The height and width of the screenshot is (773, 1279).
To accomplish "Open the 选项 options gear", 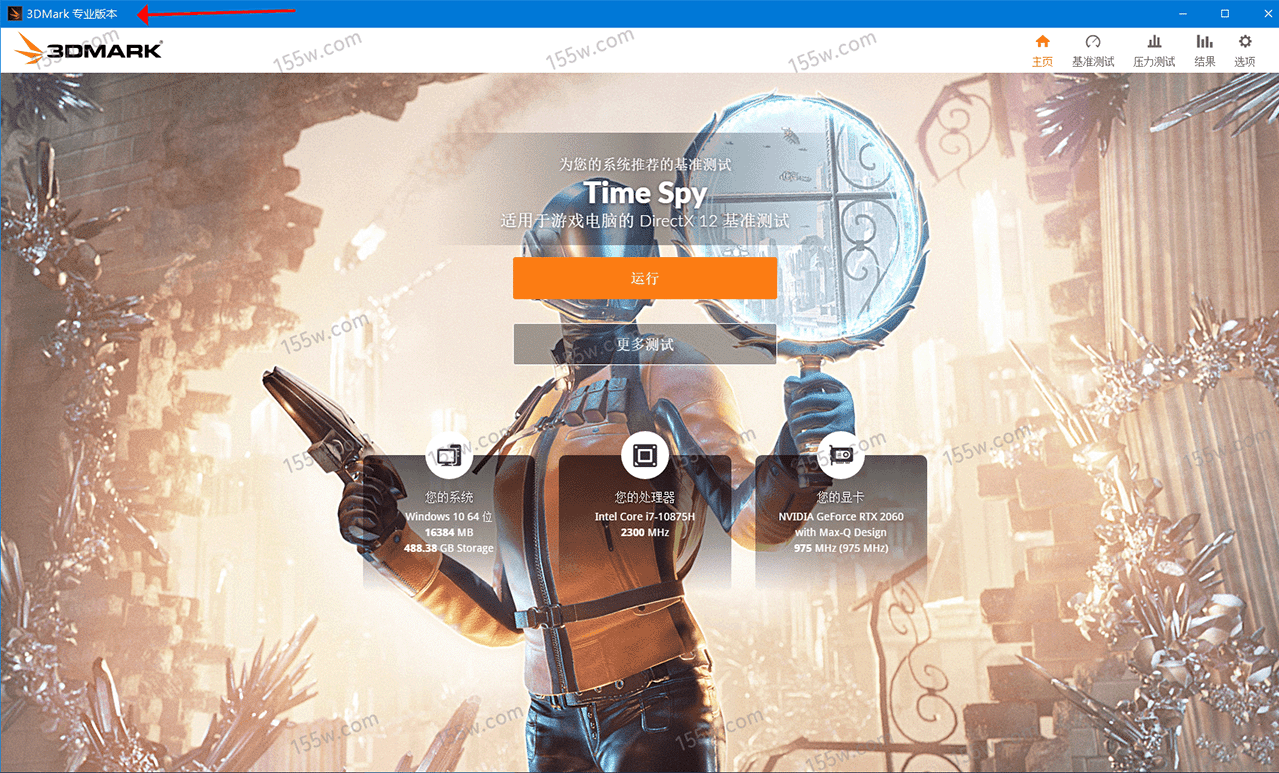I will 1245,50.
